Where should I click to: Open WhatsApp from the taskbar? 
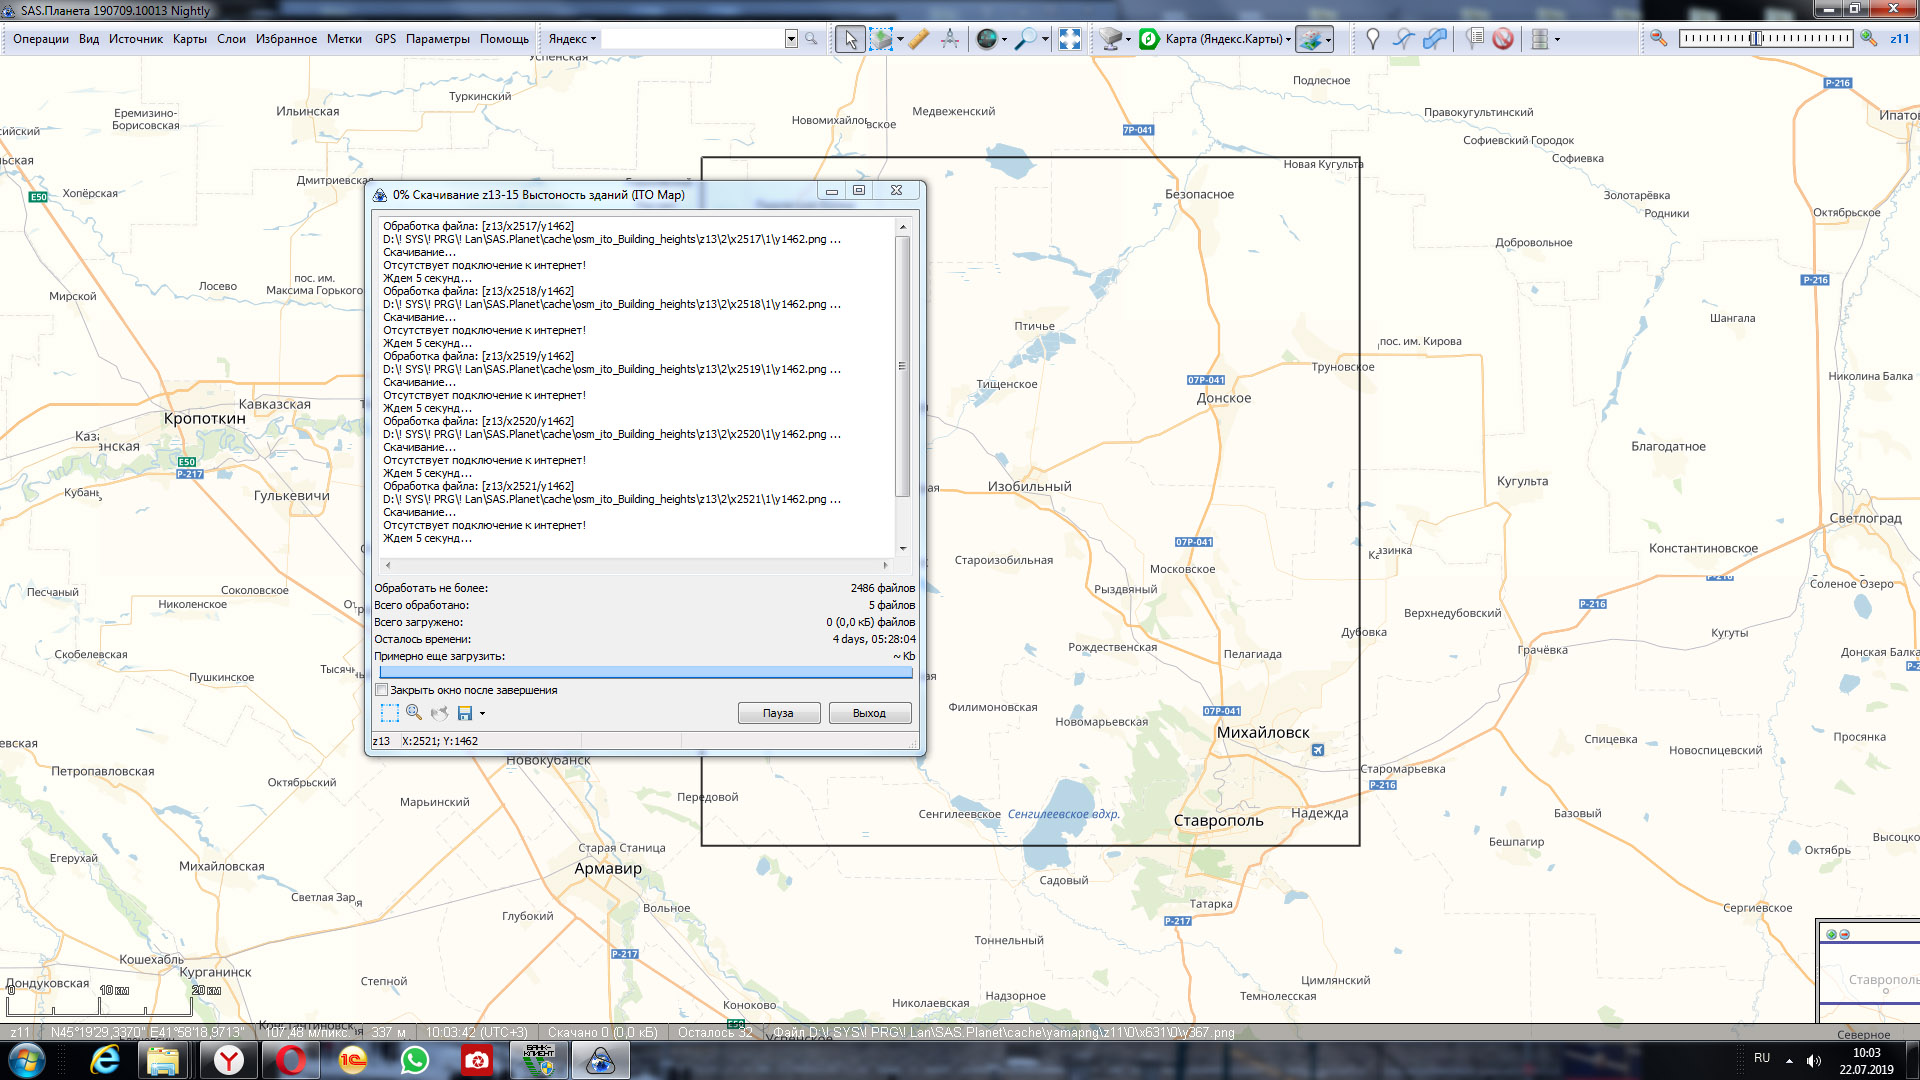[x=414, y=1060]
